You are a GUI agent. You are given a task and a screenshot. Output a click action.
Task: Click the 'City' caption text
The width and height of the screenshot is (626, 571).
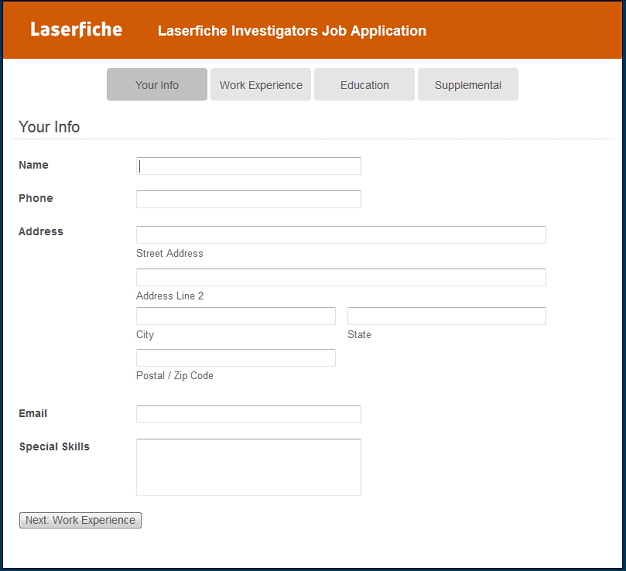tap(145, 335)
